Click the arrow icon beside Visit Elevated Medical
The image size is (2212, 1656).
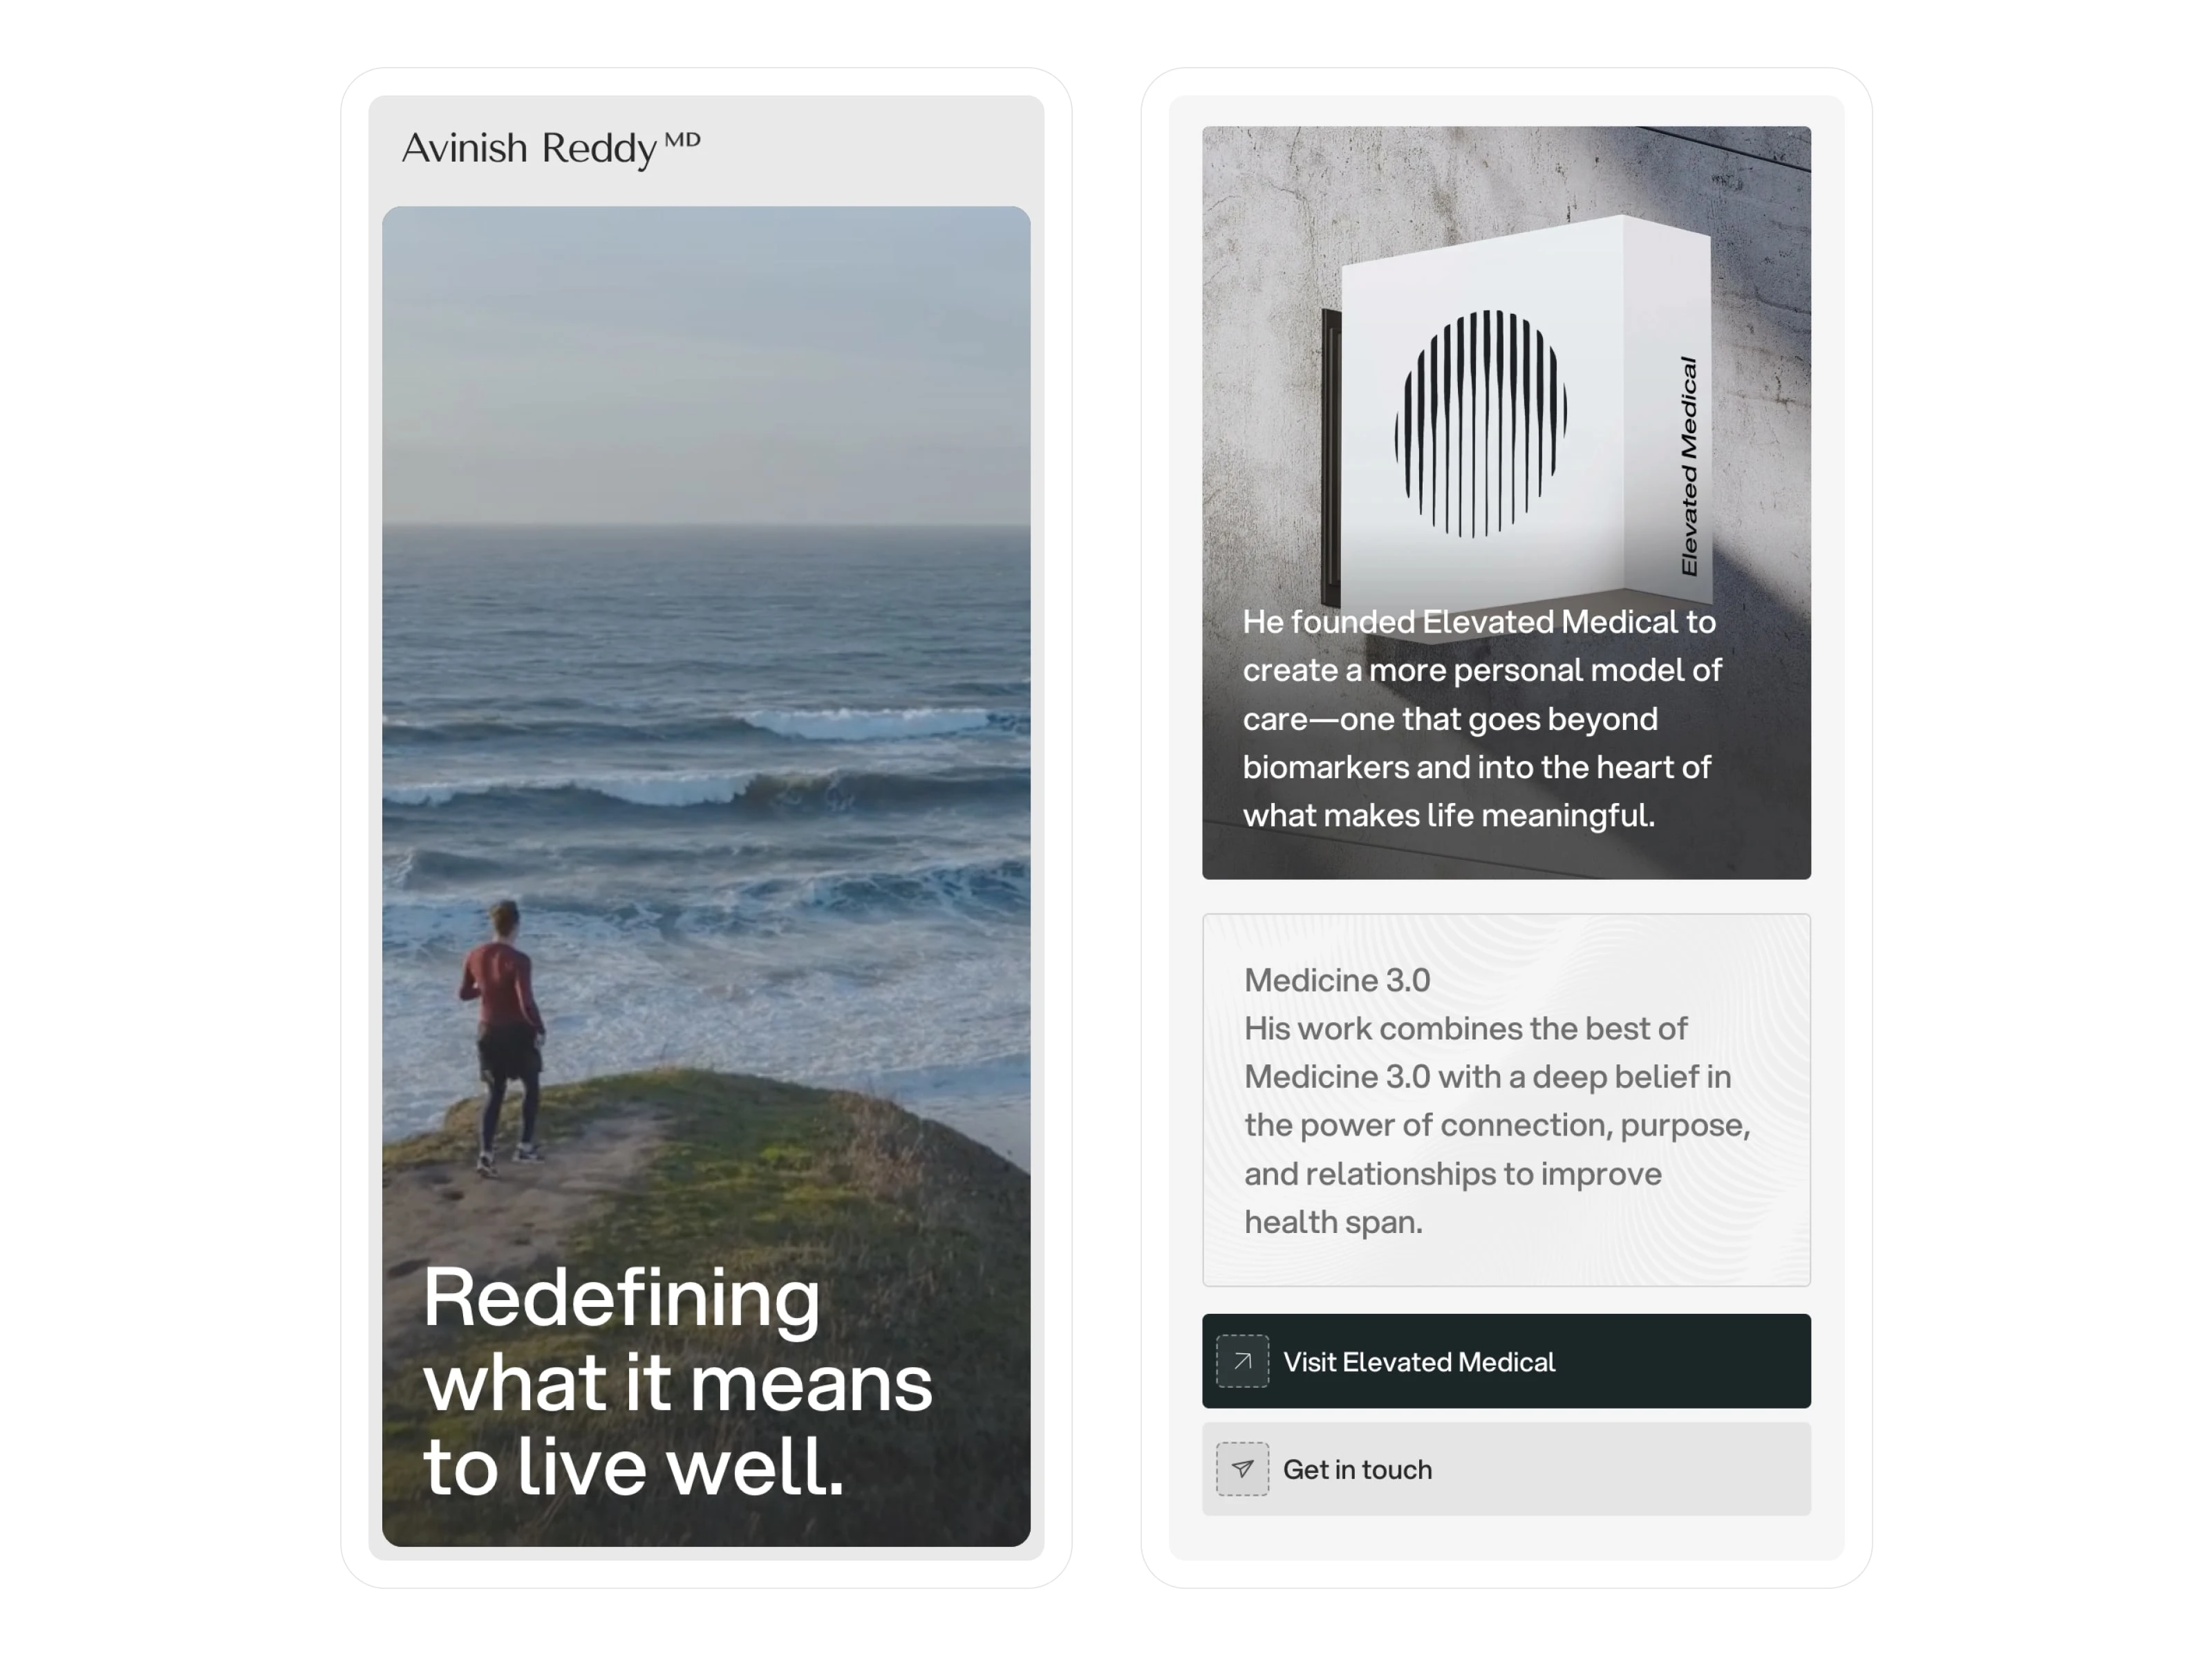[1242, 1361]
